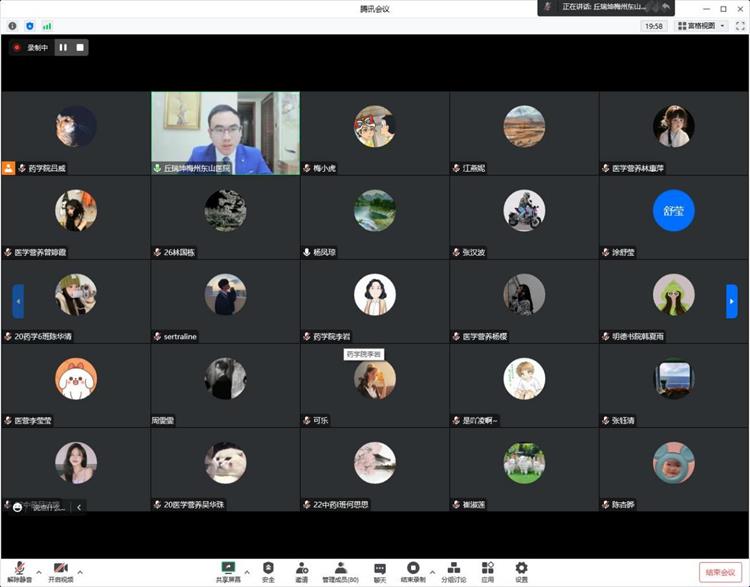Viewport: 750px width, 587px height.
Task: Expand recording options arrow beside 结束录制
Action: coord(432,572)
